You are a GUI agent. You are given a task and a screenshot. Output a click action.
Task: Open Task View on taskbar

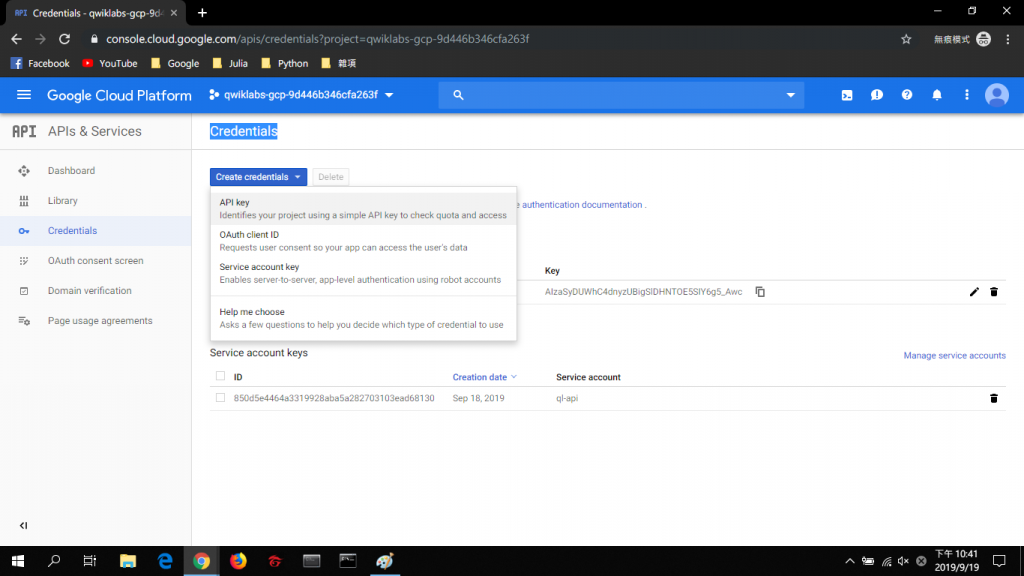point(90,561)
